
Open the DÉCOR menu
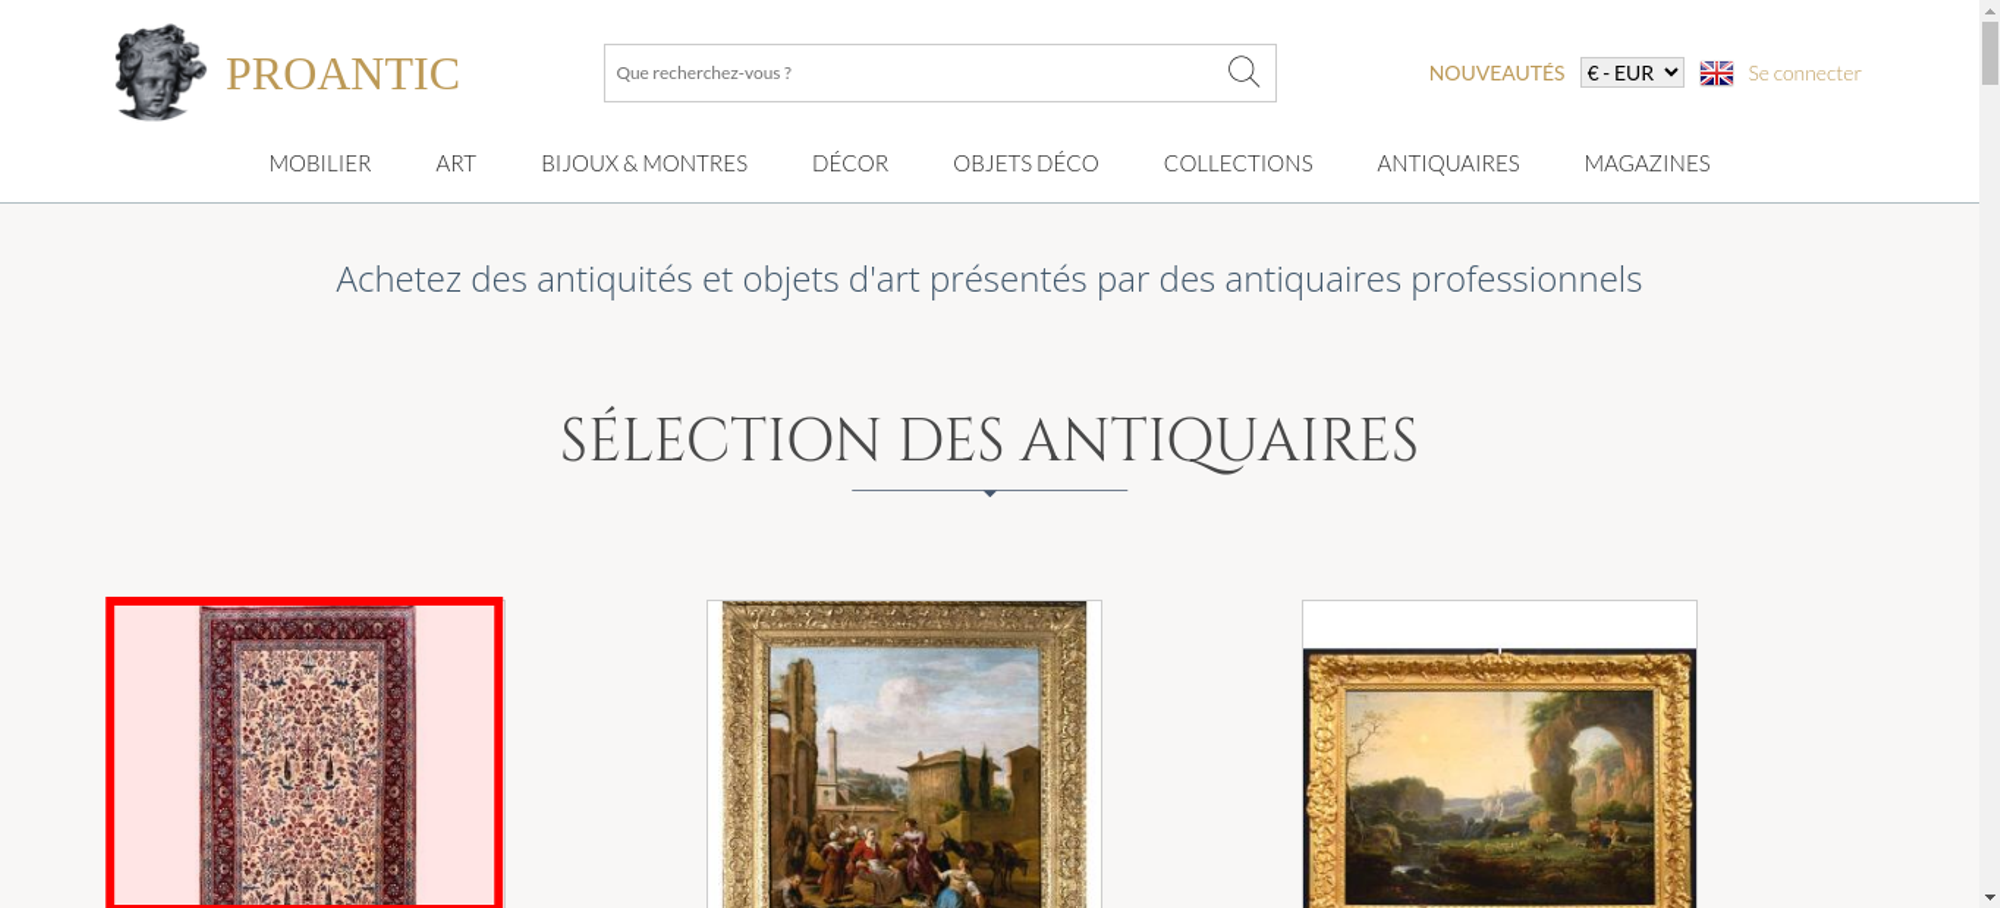[850, 163]
